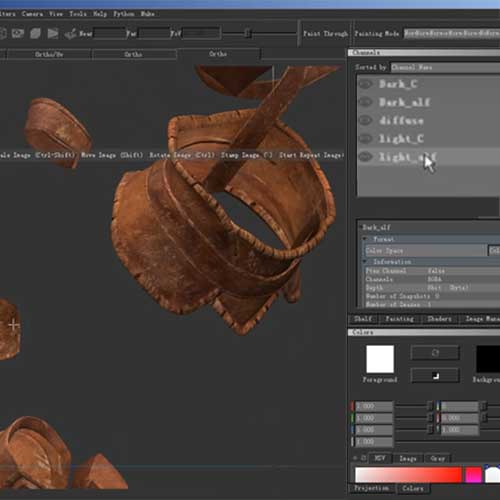Open the Sorted by Channel Name dropdown
The height and width of the screenshot is (500, 500).
click(445, 67)
